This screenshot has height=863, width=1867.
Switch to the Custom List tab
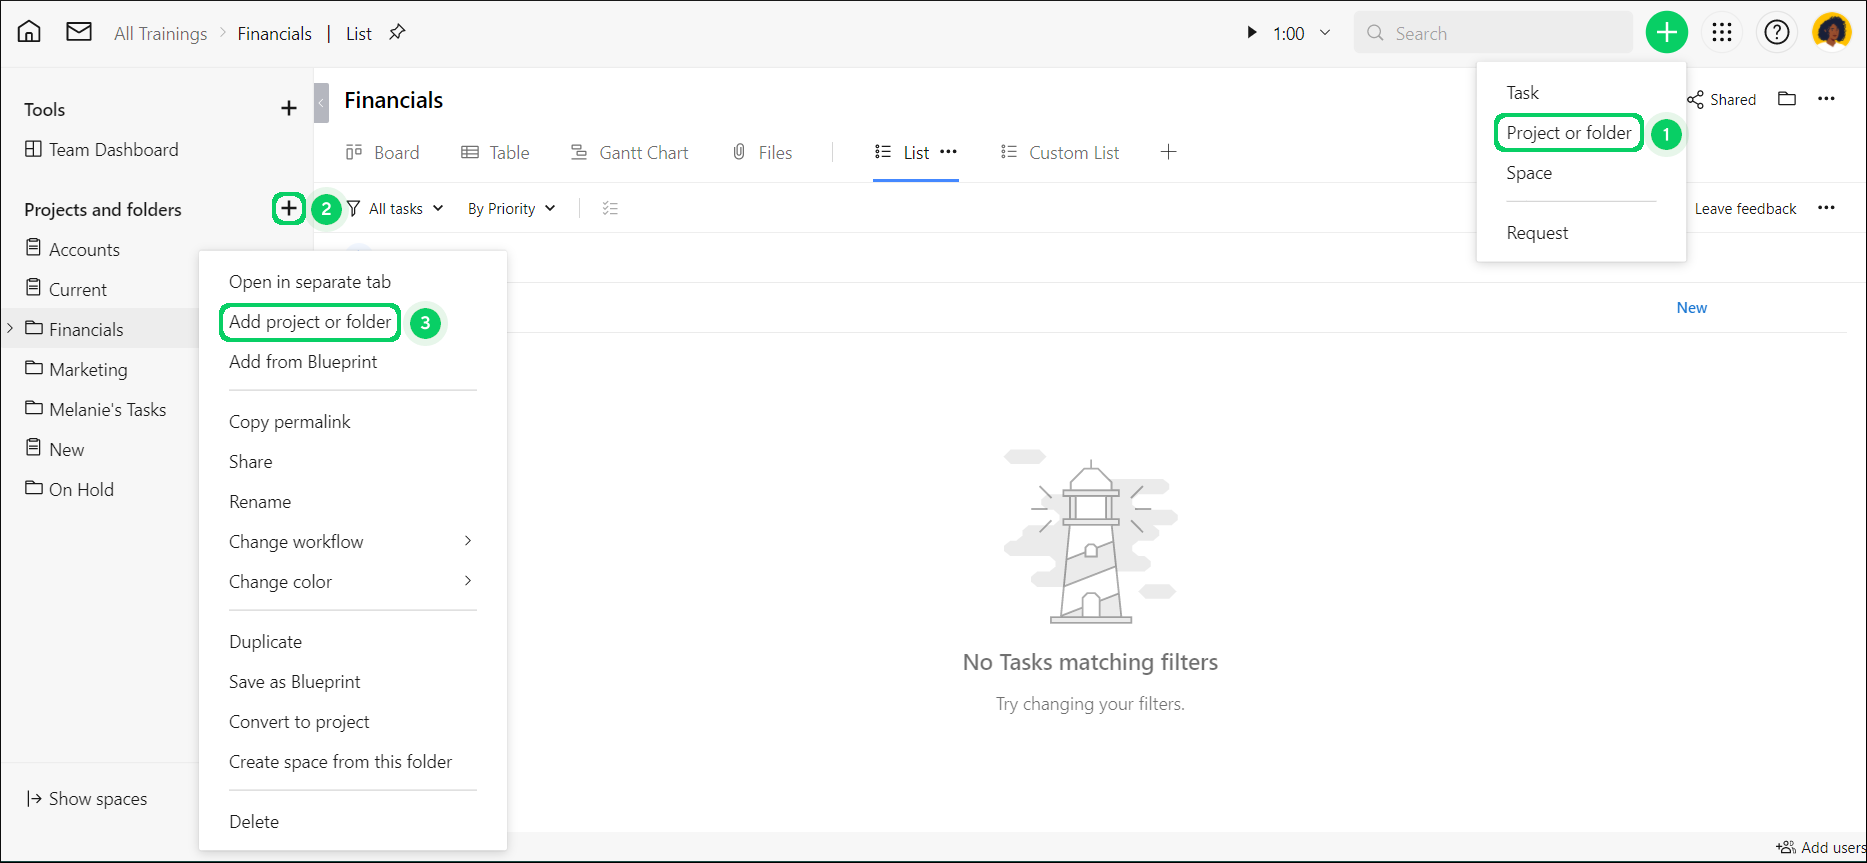pyautogui.click(x=1060, y=152)
